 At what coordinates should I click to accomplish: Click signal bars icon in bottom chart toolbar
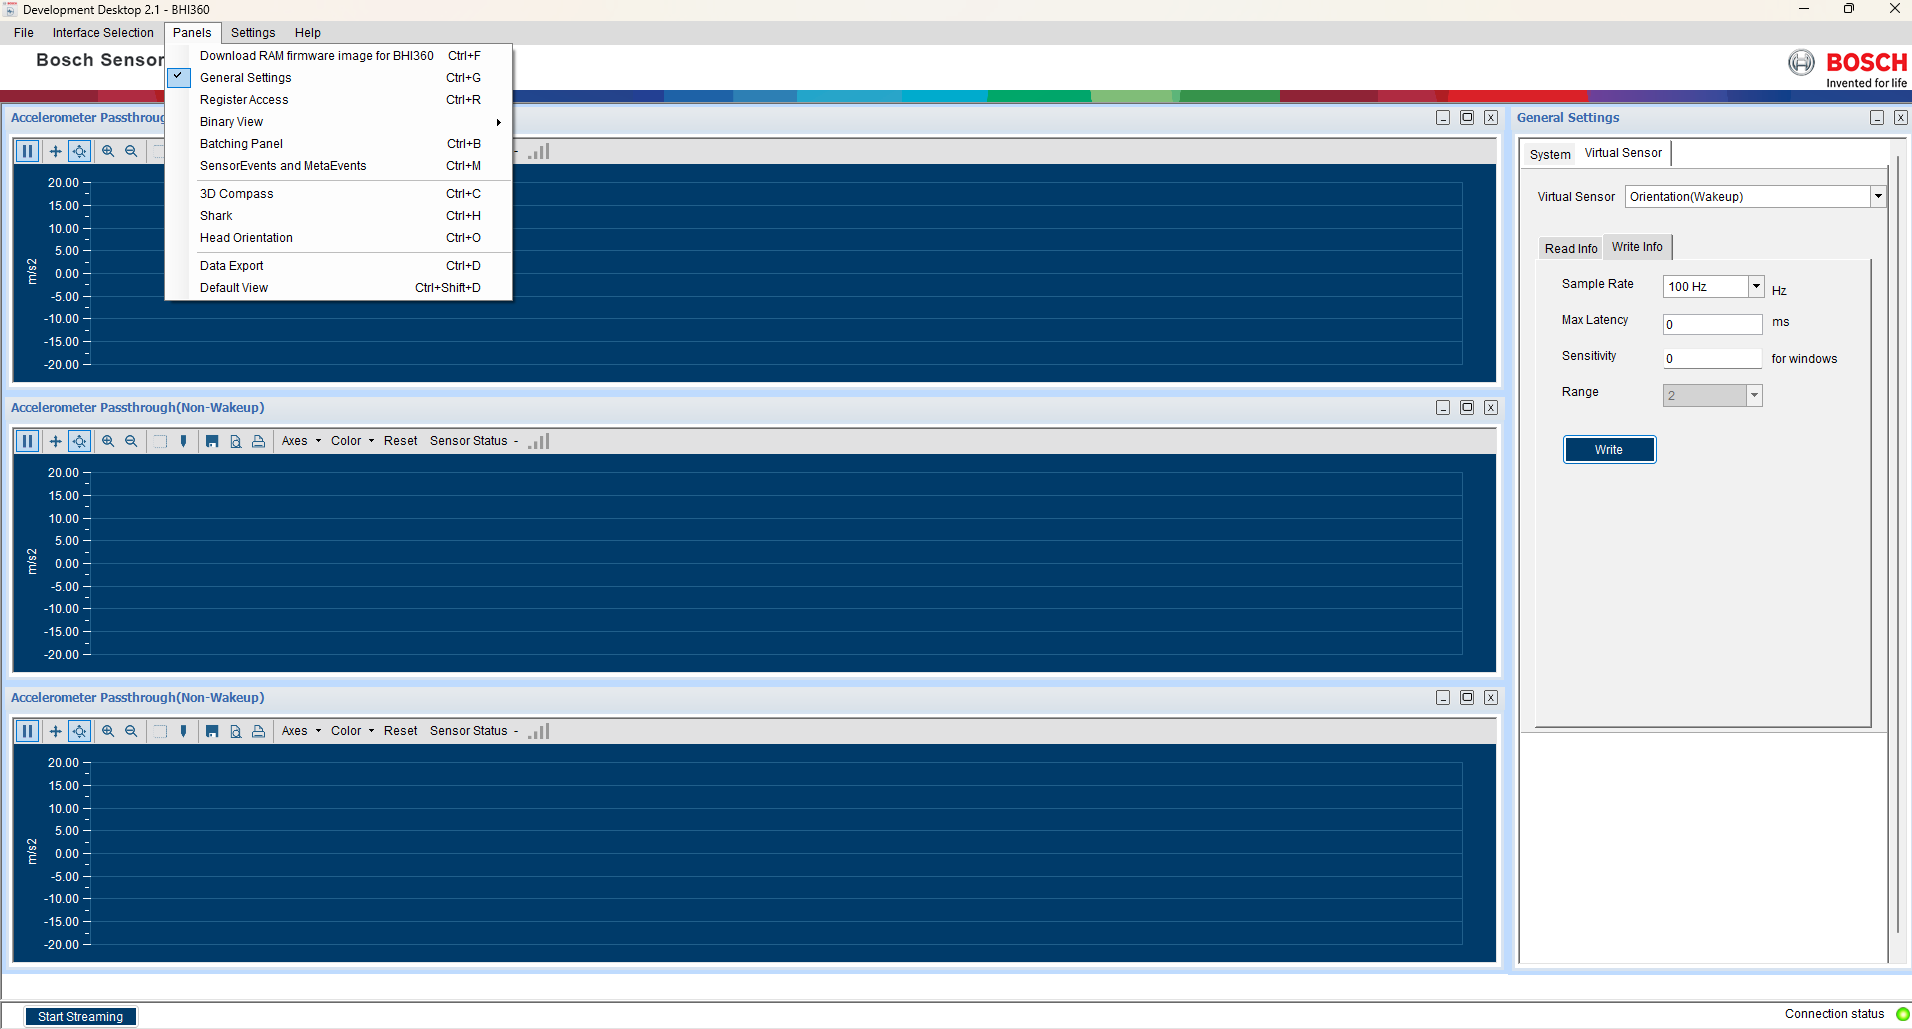[539, 731]
